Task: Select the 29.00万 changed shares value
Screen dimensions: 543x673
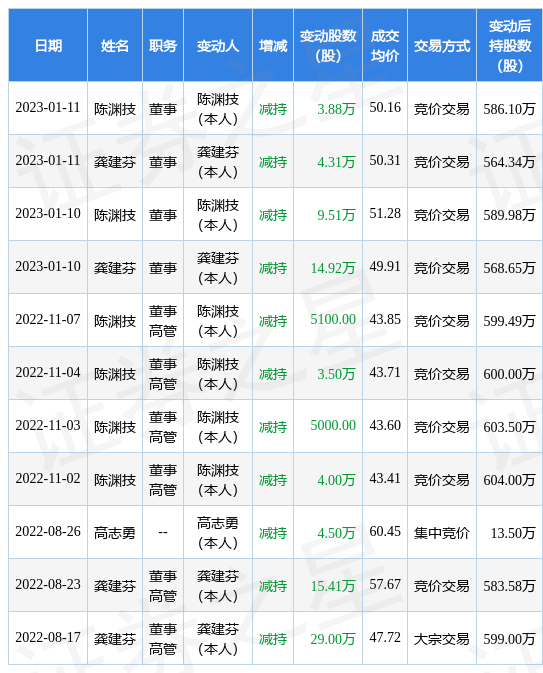Action: pyautogui.click(x=333, y=639)
